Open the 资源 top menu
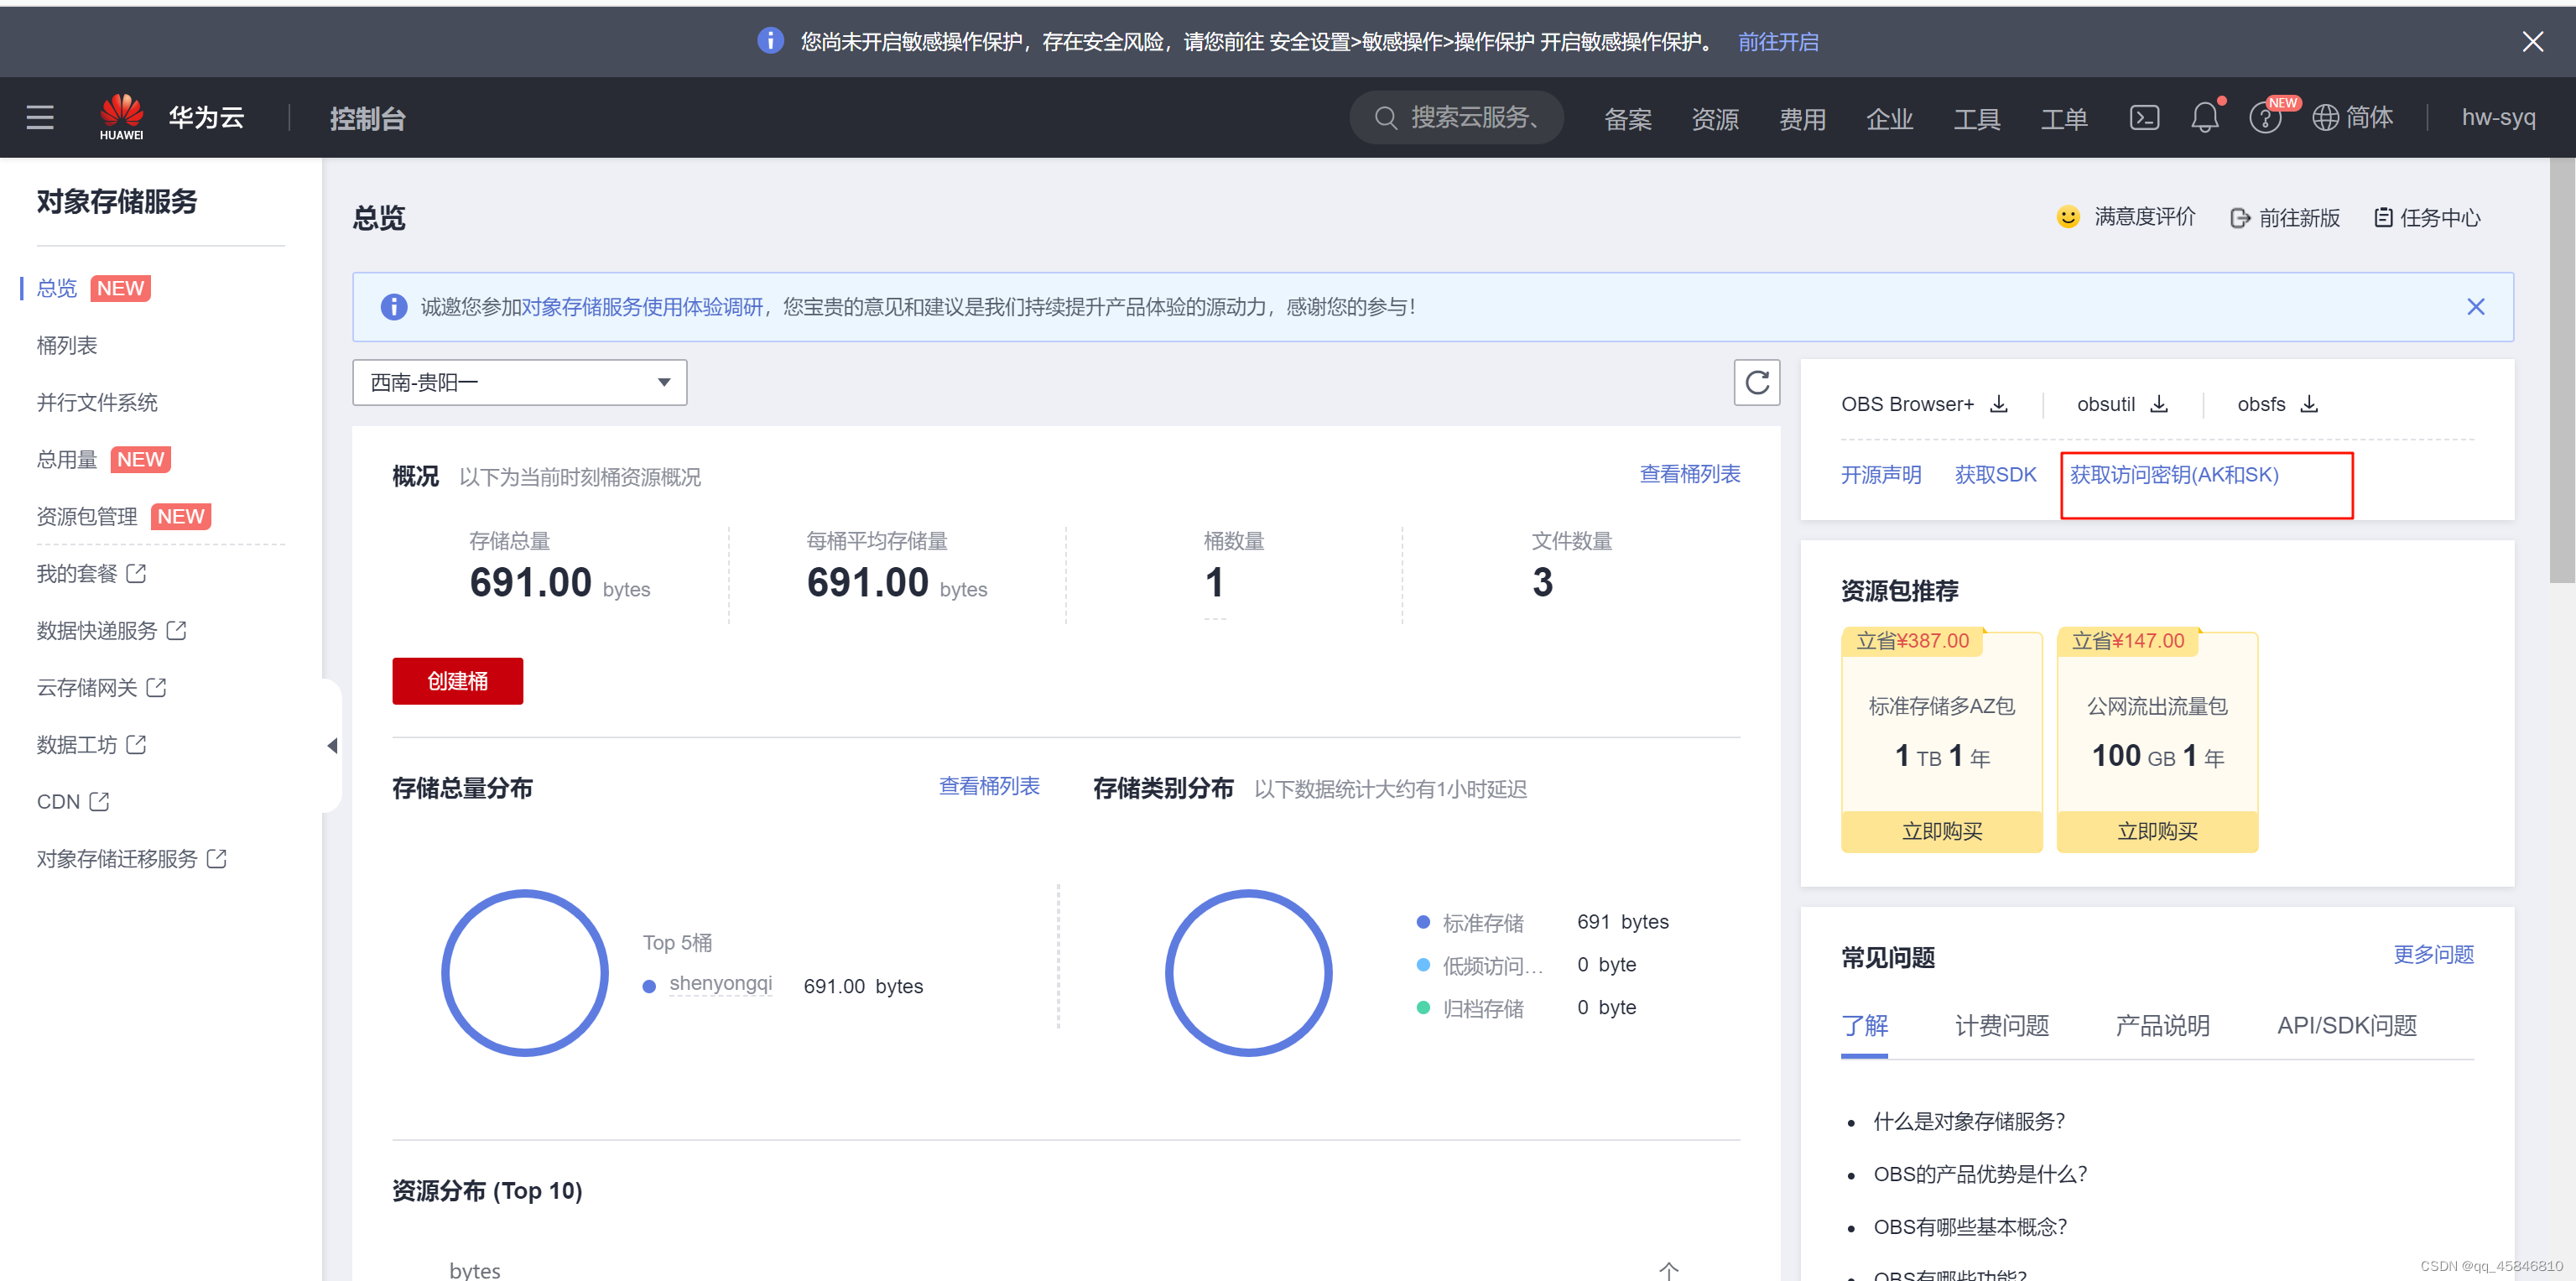2576x1281 pixels. point(1714,119)
